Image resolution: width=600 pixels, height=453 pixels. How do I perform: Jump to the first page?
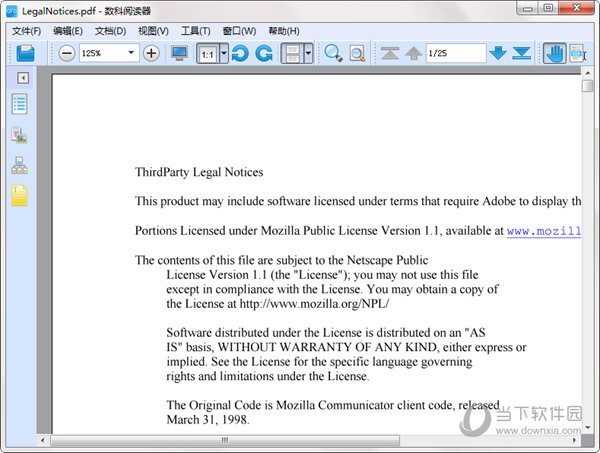390,53
